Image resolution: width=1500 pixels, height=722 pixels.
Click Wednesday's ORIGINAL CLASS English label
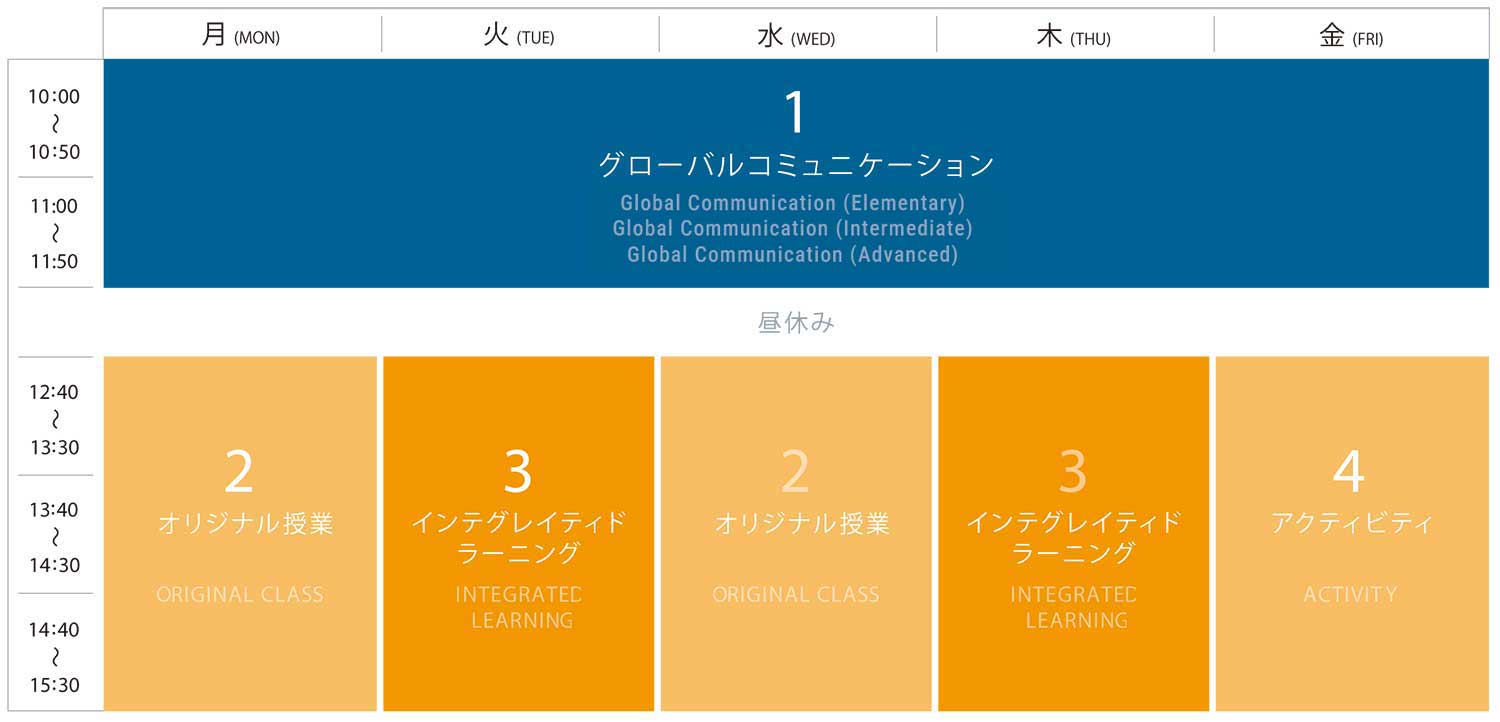pos(796,594)
